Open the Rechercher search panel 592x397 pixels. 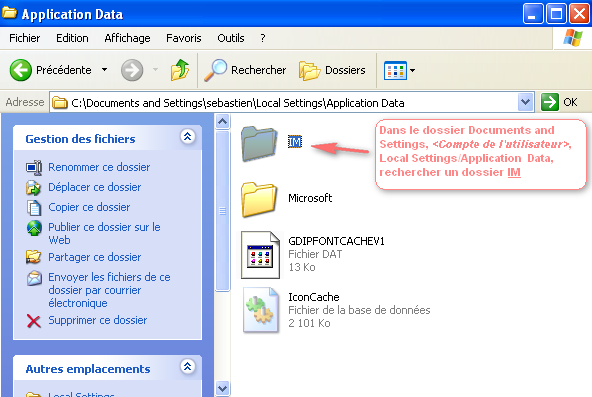point(245,70)
